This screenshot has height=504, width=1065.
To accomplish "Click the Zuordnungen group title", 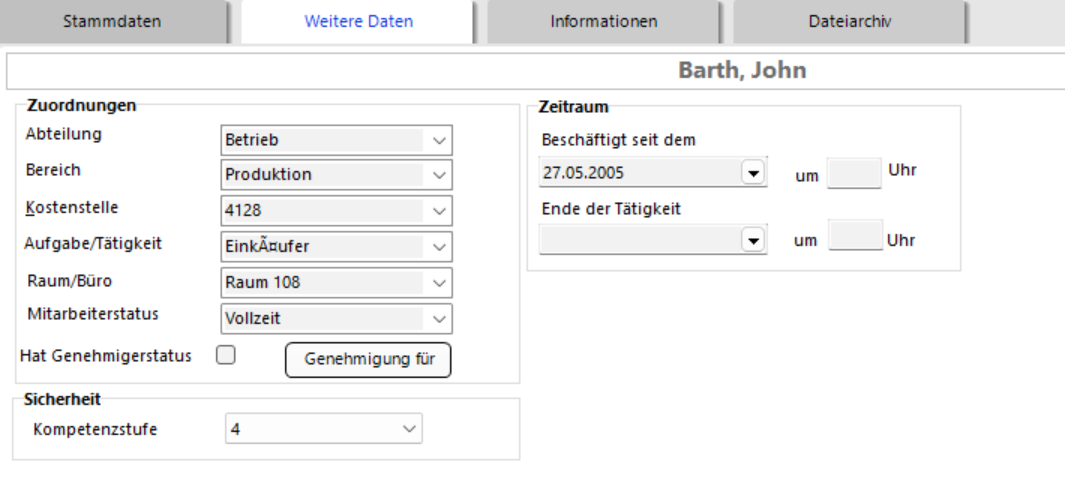I will tap(82, 105).
